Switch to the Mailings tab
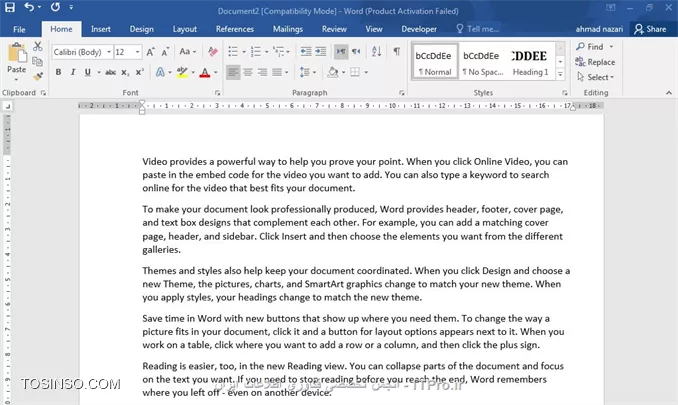This screenshot has height=405, width=678. click(288, 29)
